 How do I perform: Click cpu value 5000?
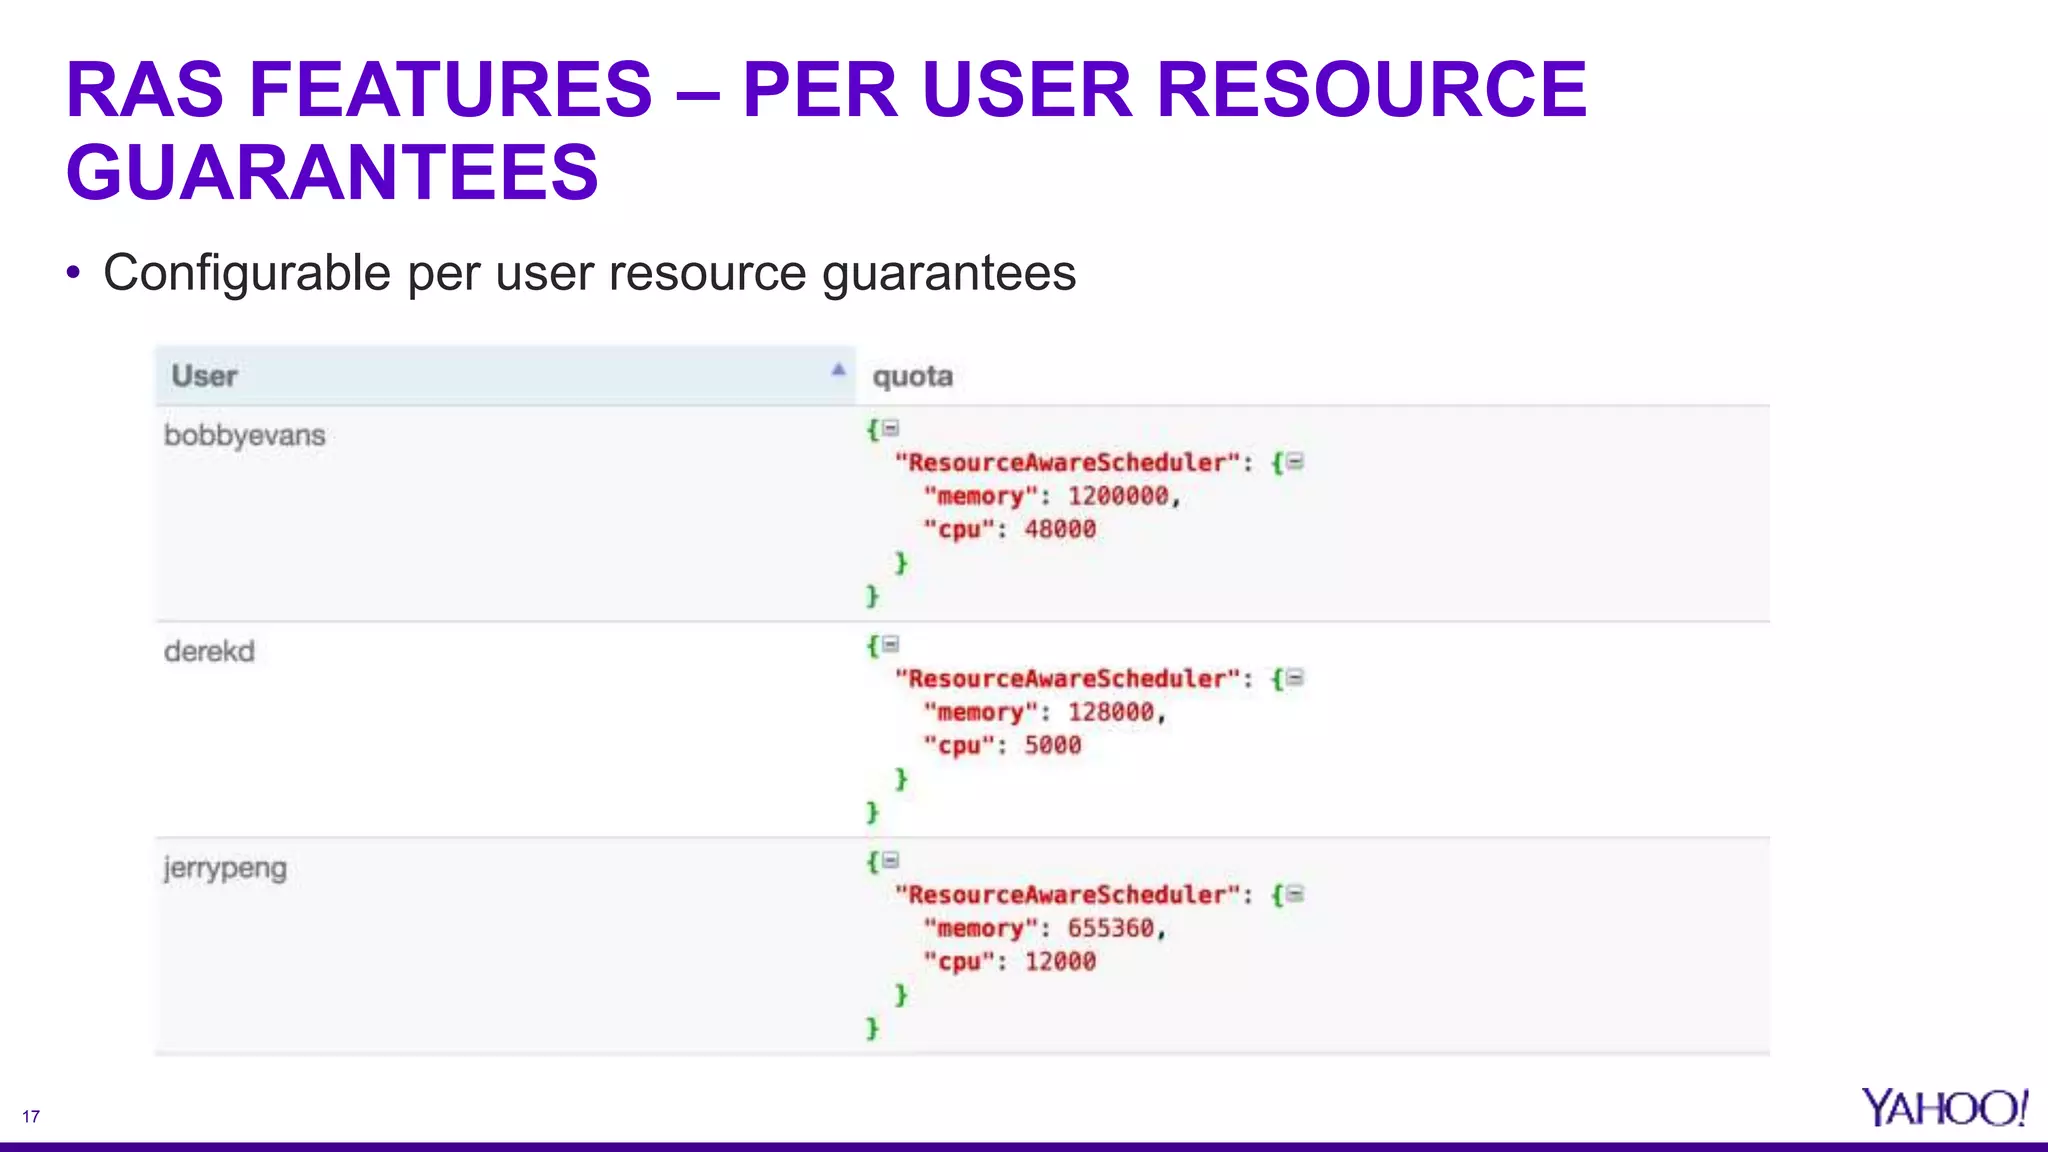(1053, 745)
